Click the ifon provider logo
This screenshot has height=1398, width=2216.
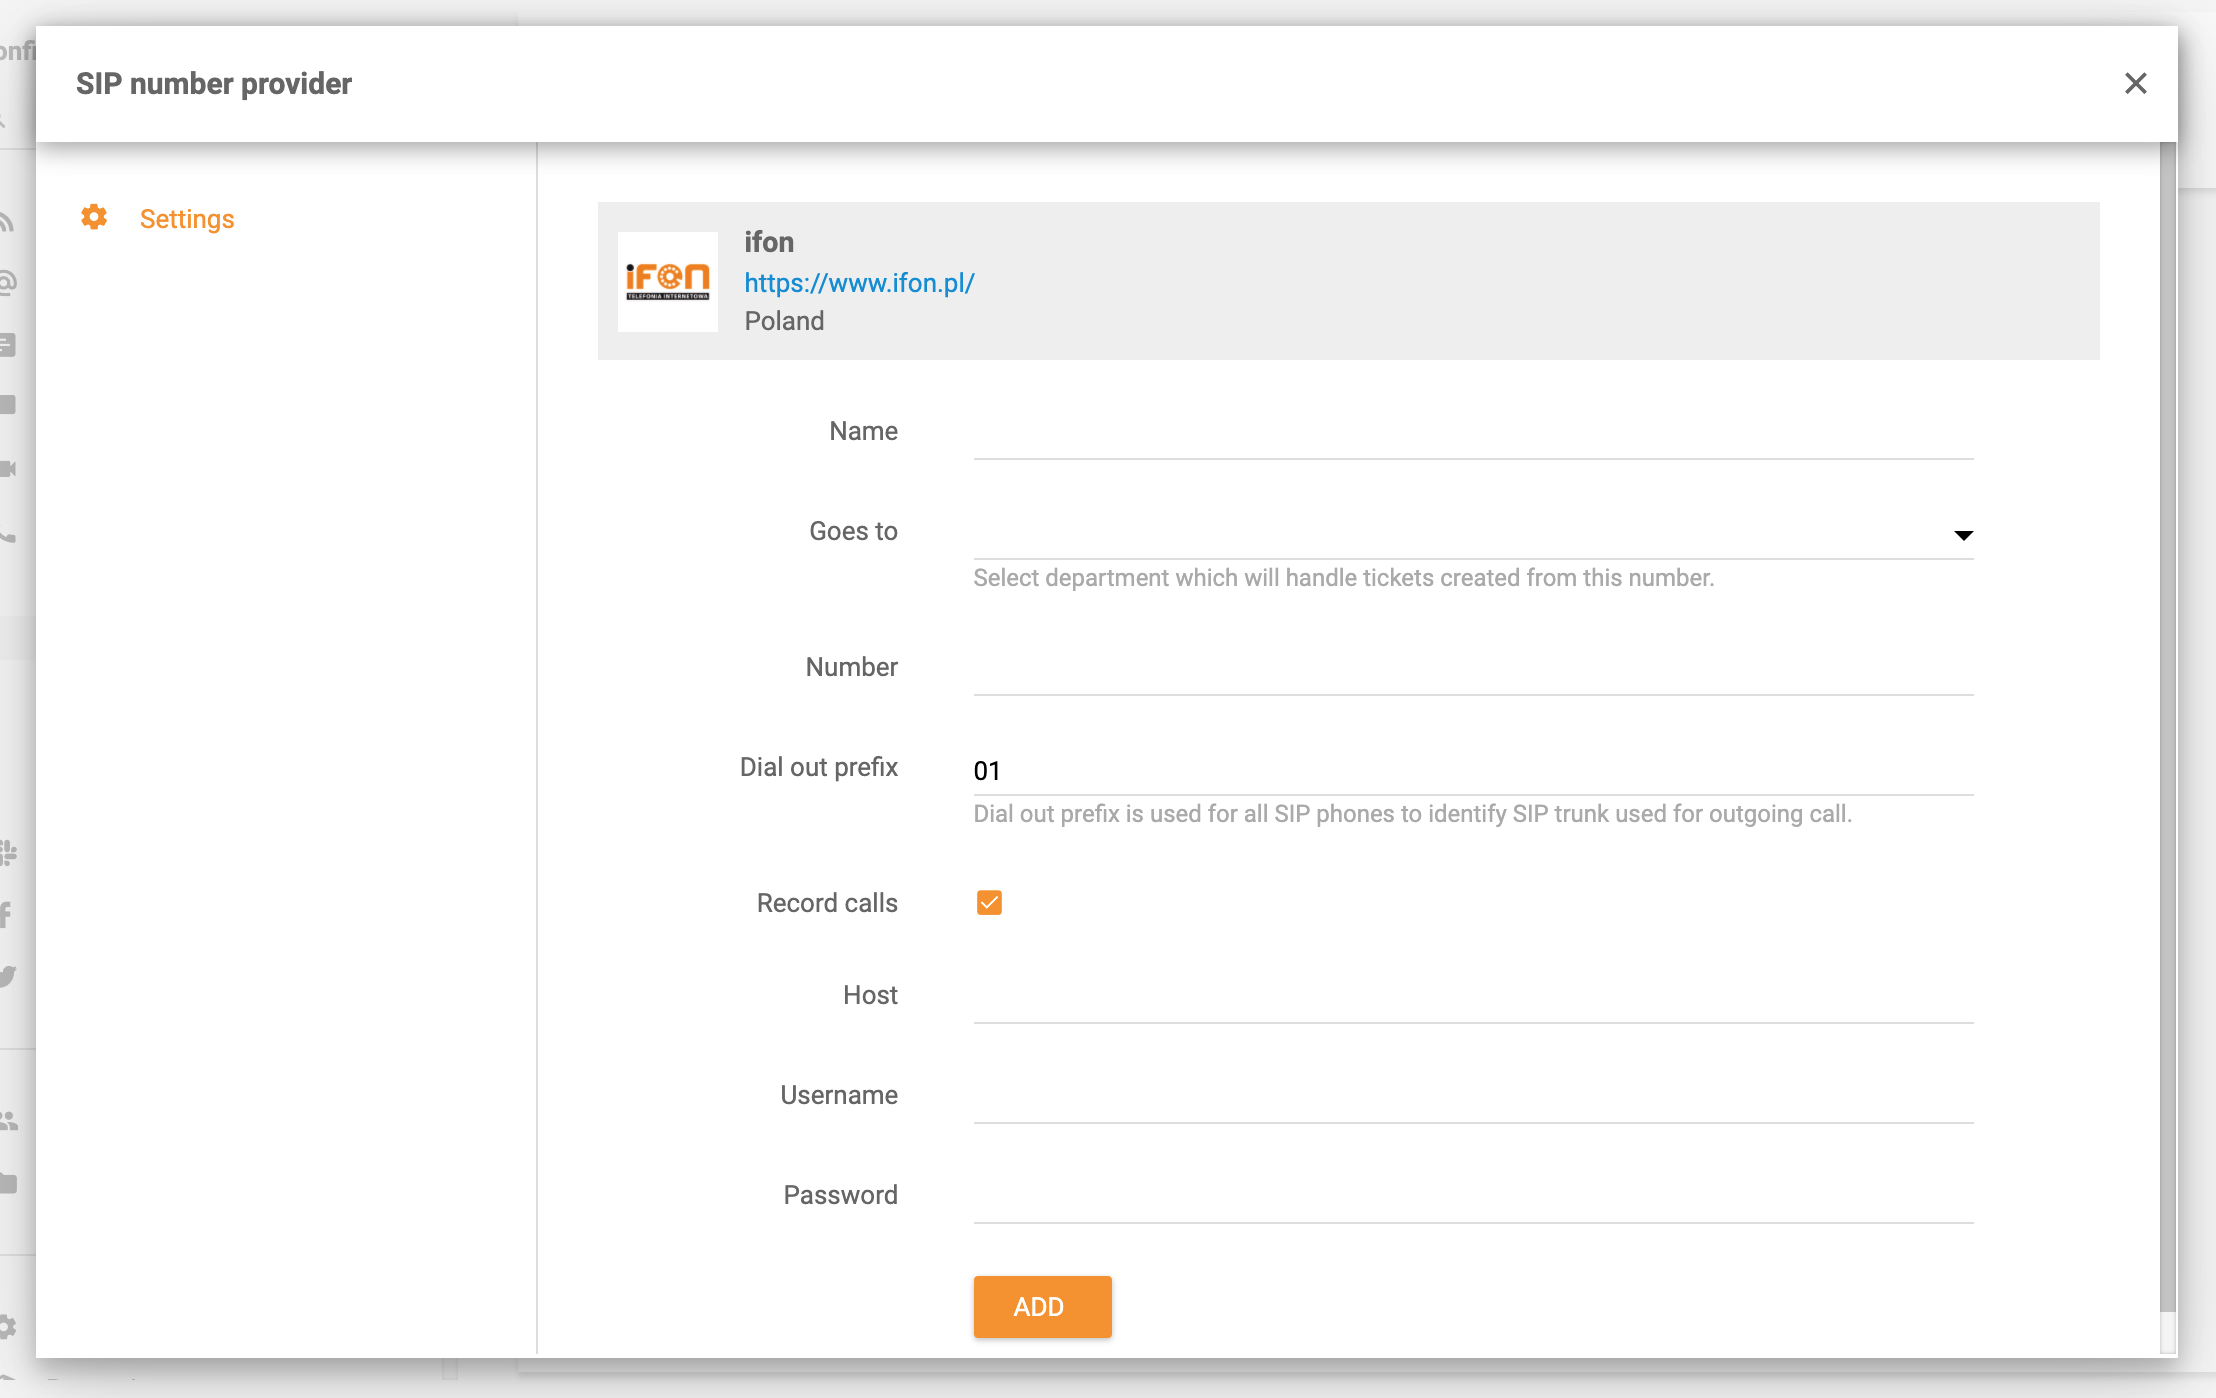[667, 282]
